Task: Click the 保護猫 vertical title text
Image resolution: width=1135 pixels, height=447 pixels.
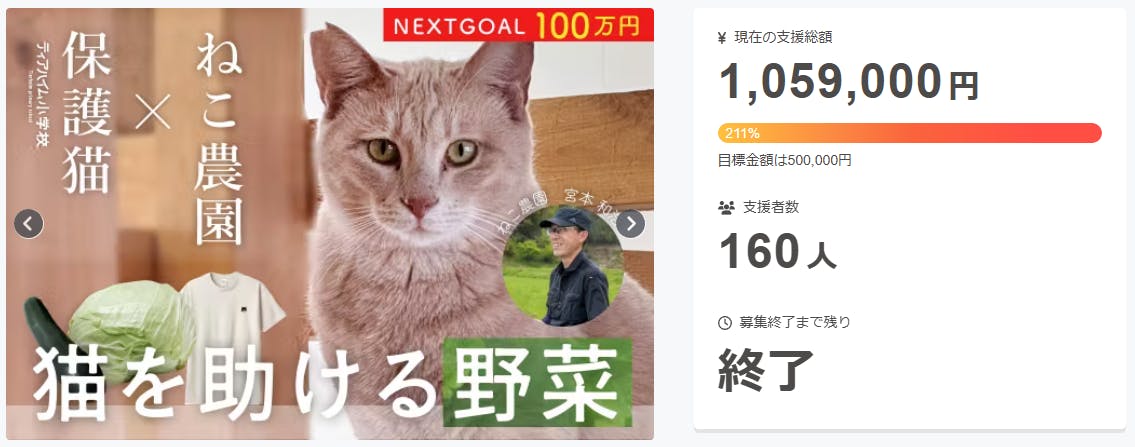Action: (x=88, y=113)
